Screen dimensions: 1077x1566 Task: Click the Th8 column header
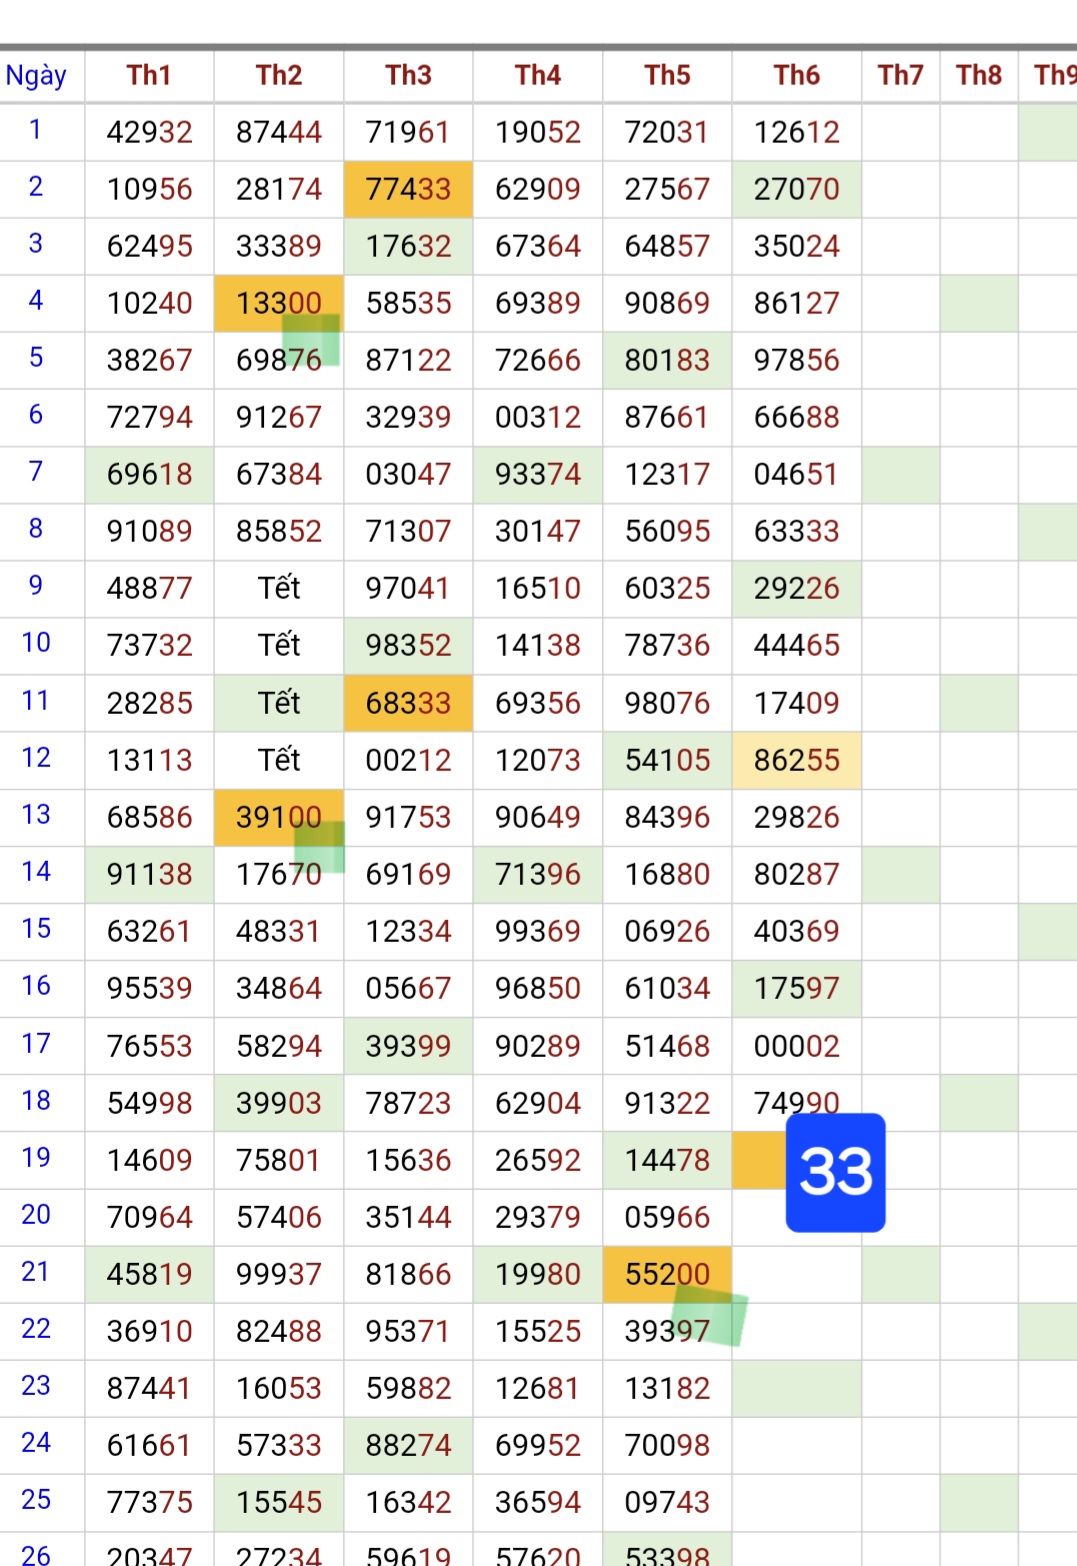tap(978, 76)
